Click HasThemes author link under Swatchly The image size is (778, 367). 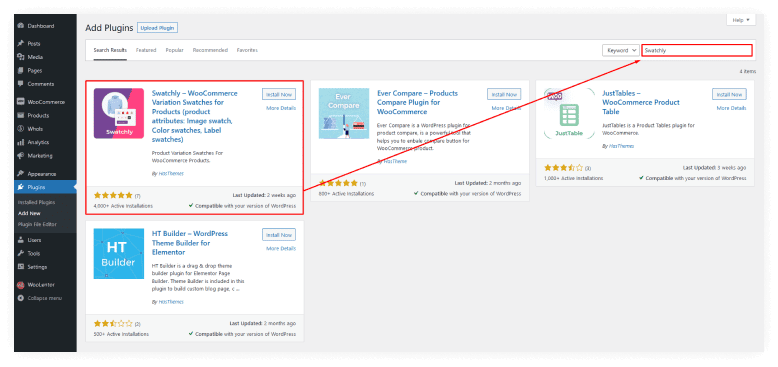[171, 174]
